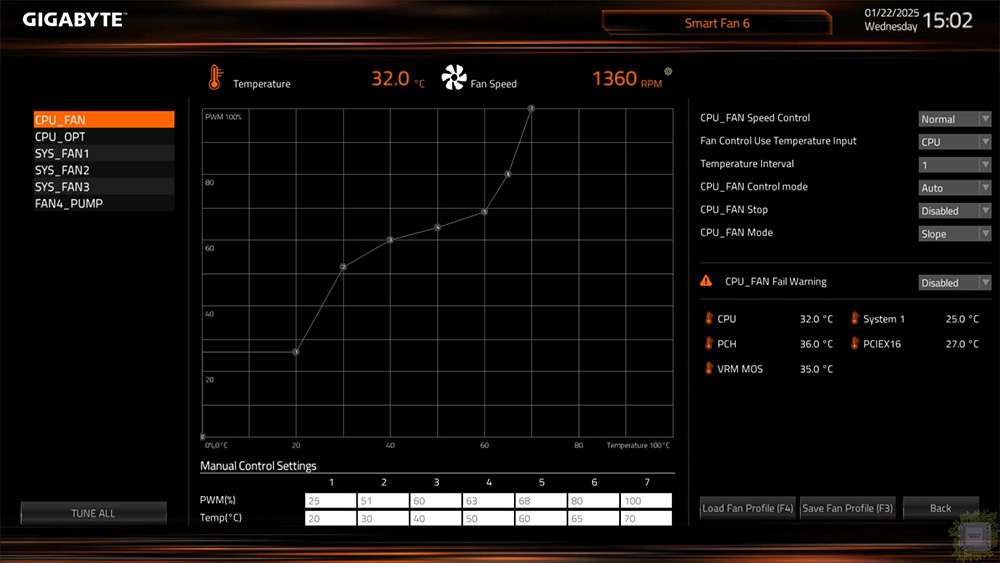Open CPU_FAN Control mode dropdown
The image size is (1000, 563).
[955, 187]
